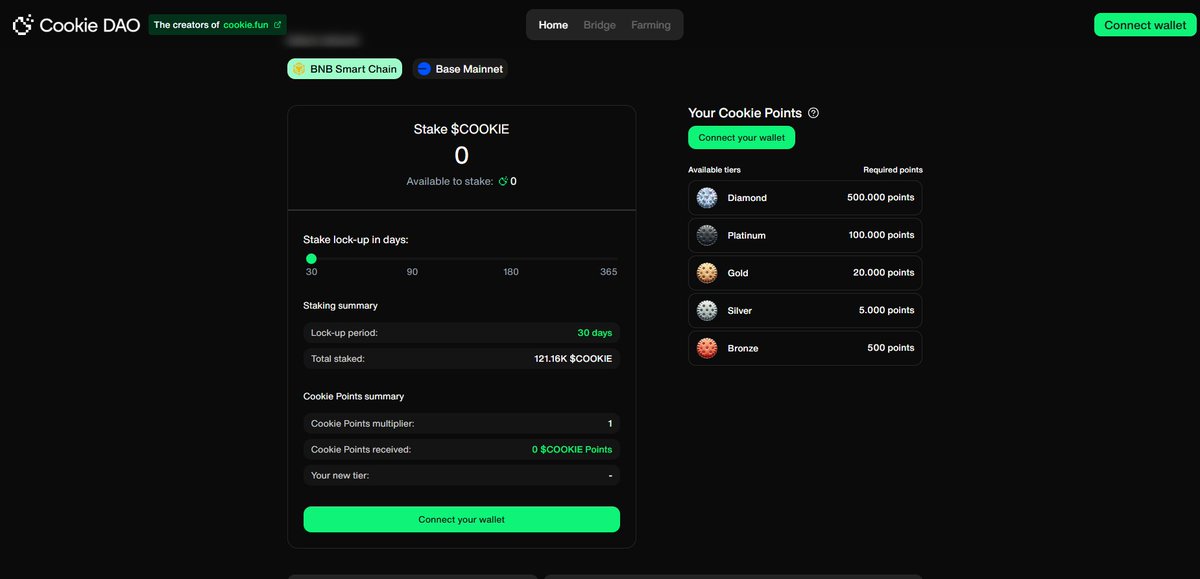Click the '100.000 points' value
1200x579 pixels.
tap(880, 235)
